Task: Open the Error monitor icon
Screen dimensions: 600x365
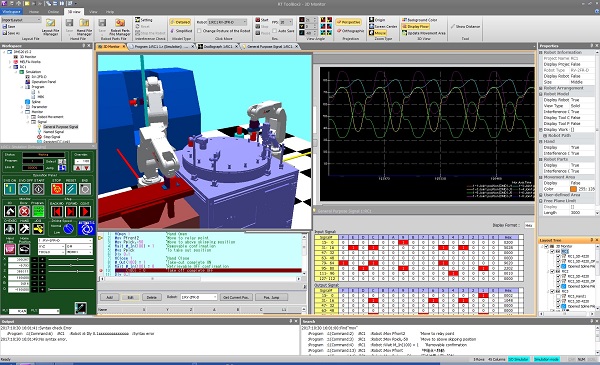Action: point(24,211)
